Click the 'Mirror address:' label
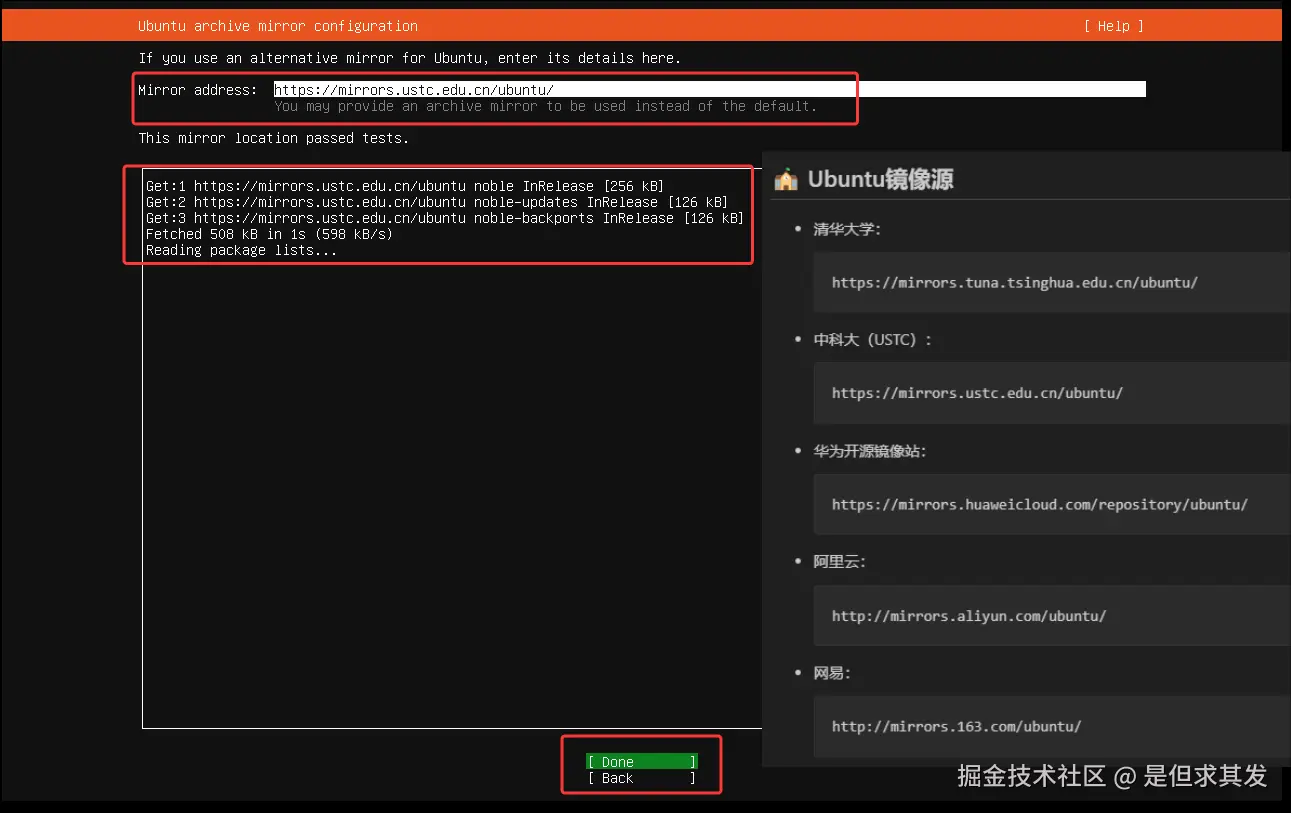The image size is (1291, 813). [x=198, y=90]
